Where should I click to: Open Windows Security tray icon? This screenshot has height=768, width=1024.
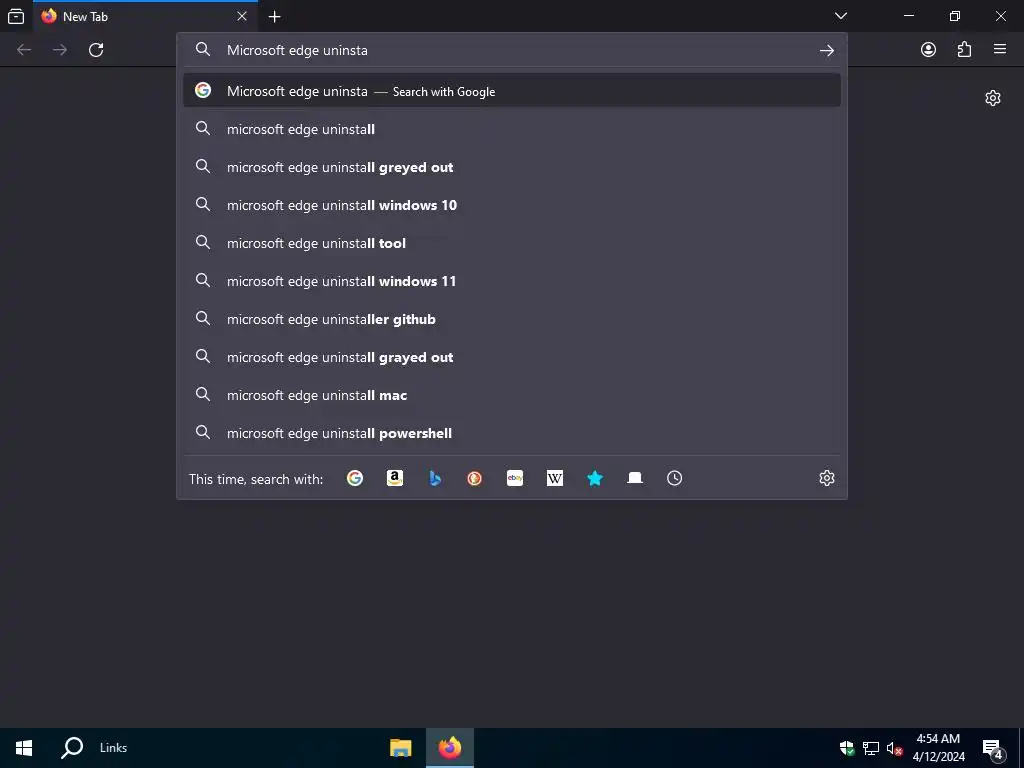(x=847, y=748)
